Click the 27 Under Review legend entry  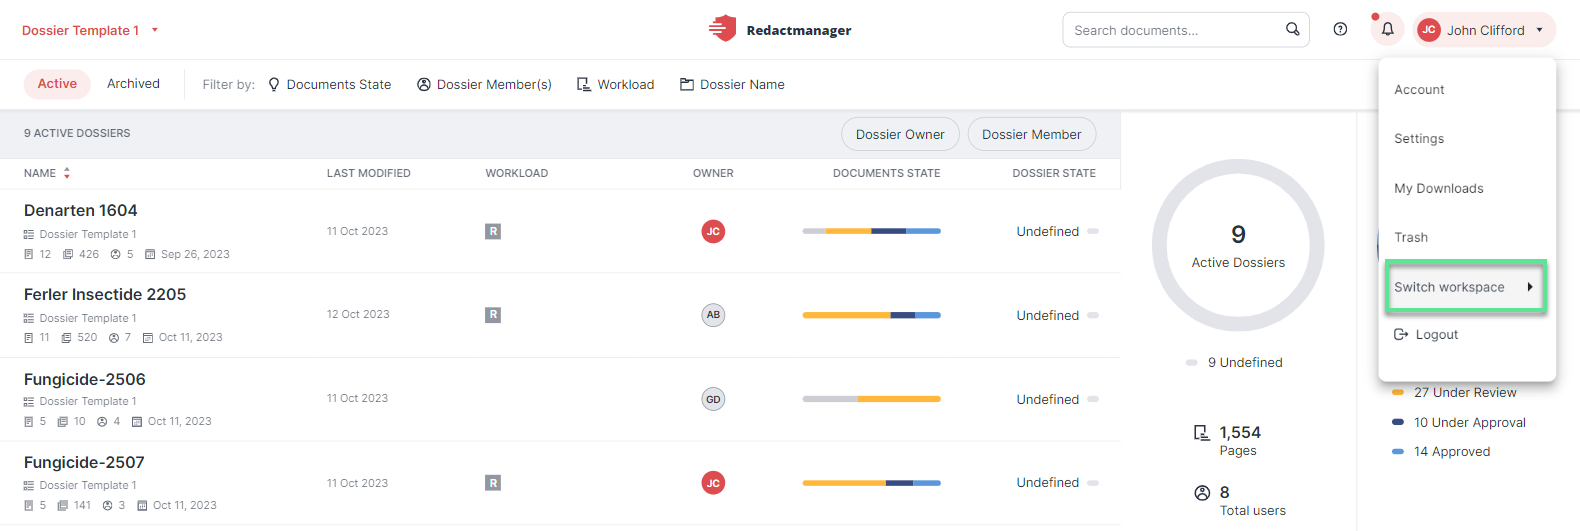(1455, 393)
